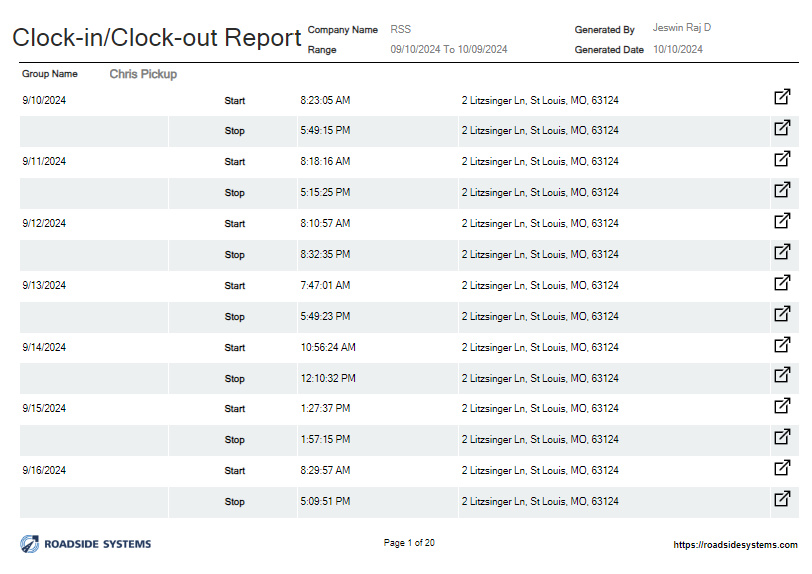The height and width of the screenshot is (574, 812).
Task: Click the address in the 12:10:32 PM row
Action: pos(540,379)
